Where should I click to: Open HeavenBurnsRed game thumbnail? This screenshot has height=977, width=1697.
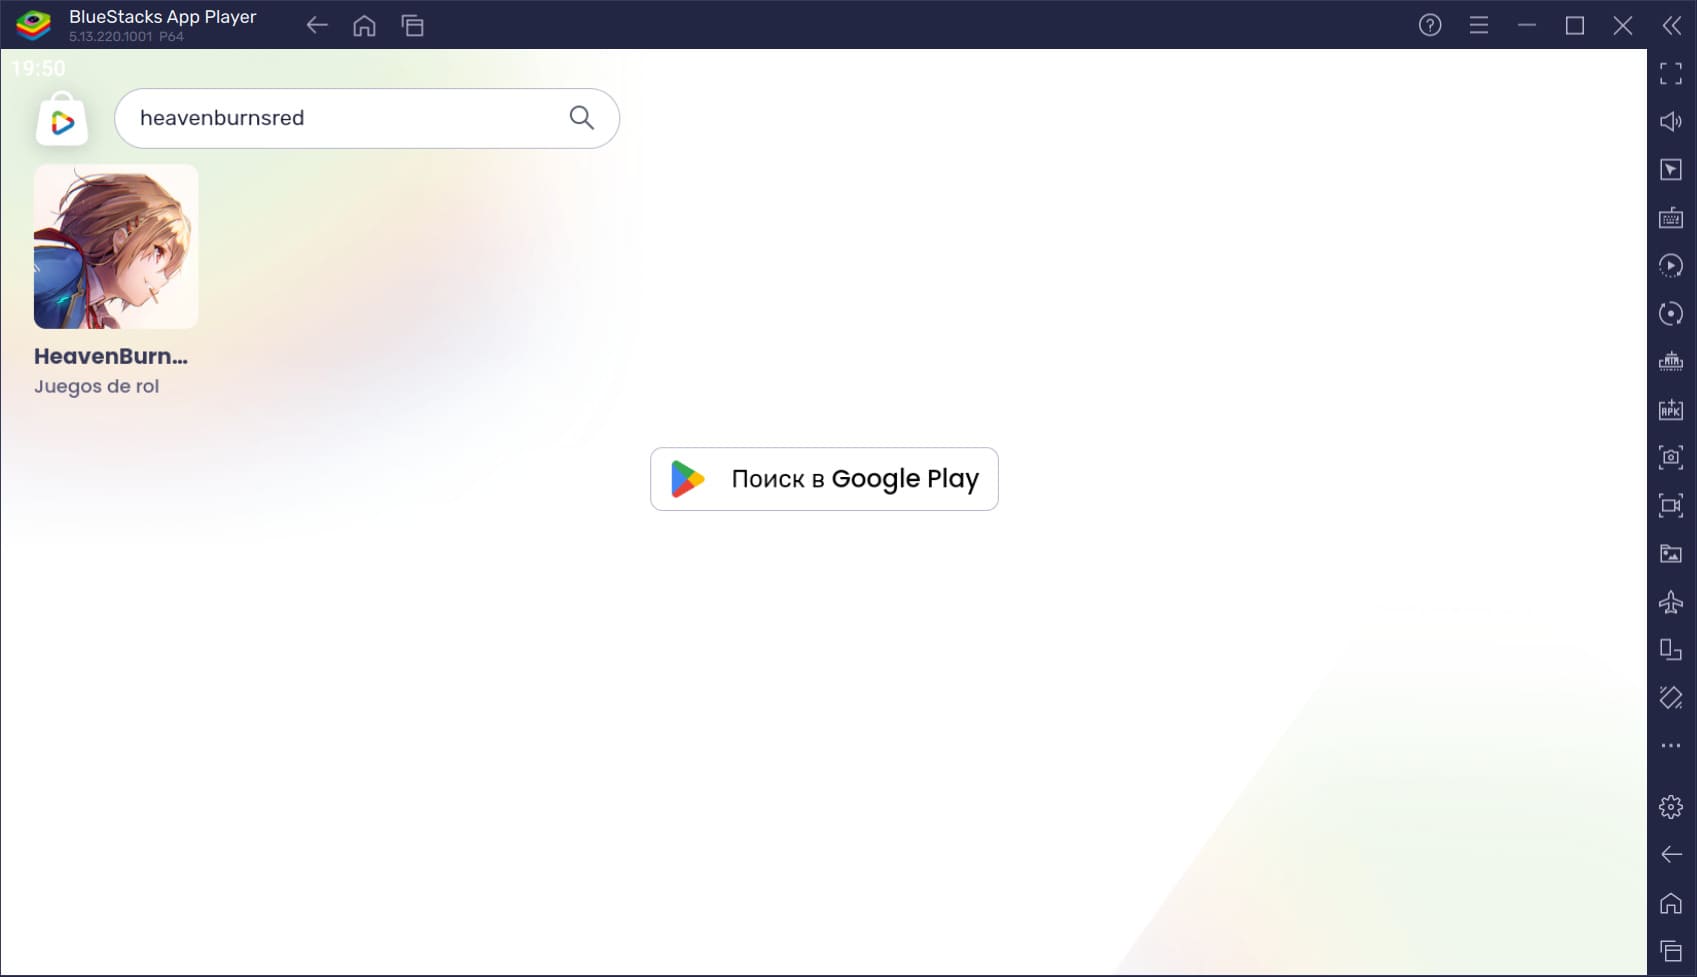pyautogui.click(x=116, y=247)
